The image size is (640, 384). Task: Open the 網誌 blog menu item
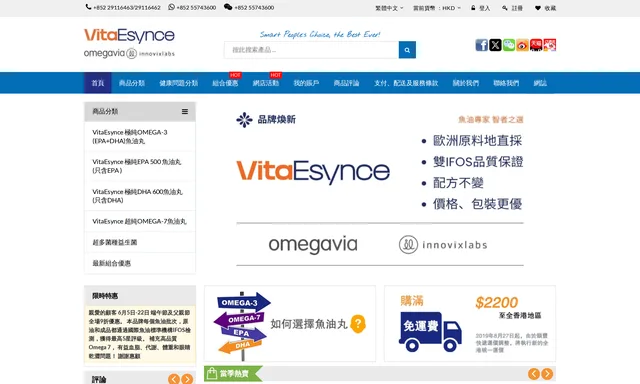tap(540, 83)
